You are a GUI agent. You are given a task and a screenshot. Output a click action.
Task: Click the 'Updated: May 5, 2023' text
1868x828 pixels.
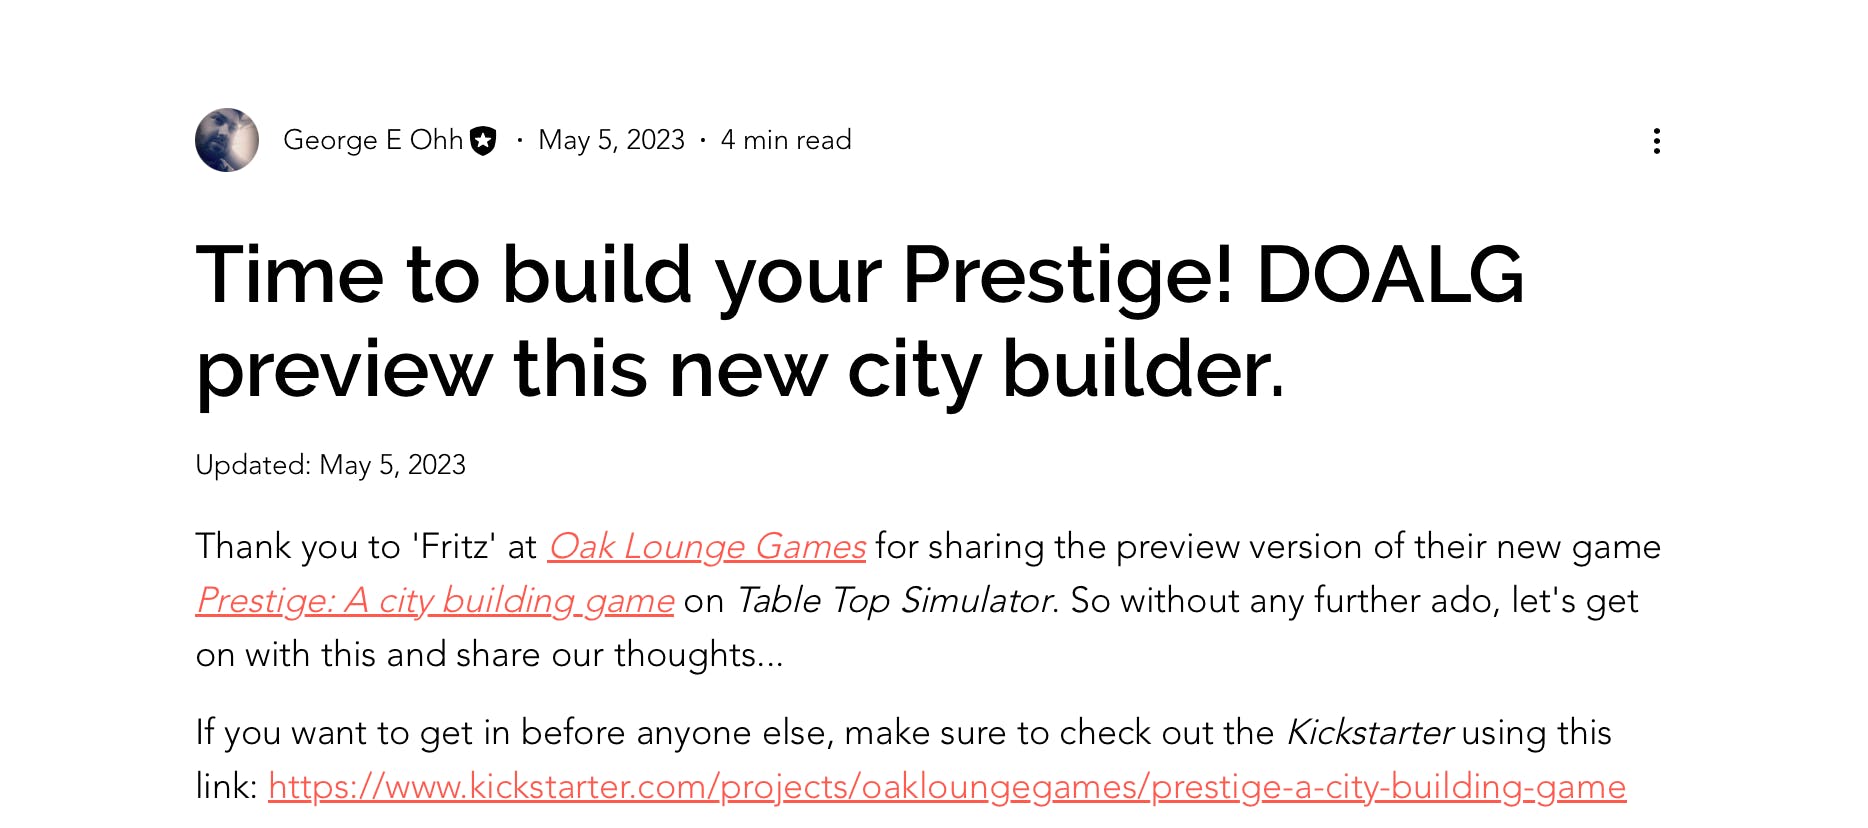click(330, 465)
